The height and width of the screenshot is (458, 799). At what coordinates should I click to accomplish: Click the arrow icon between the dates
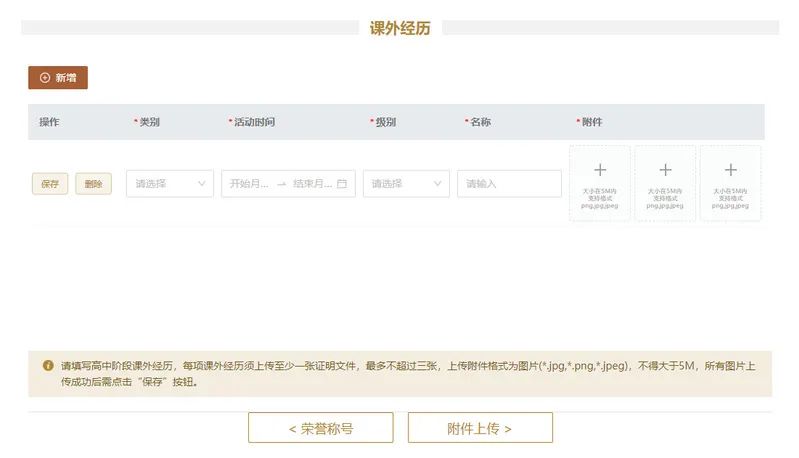click(x=281, y=184)
